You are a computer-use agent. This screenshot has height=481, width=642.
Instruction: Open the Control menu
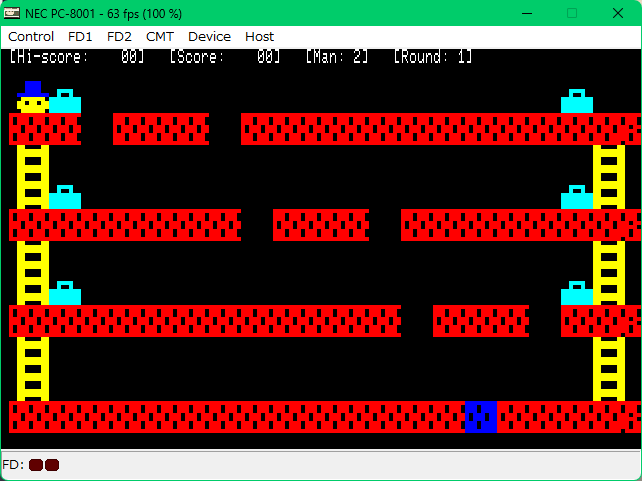[31, 36]
